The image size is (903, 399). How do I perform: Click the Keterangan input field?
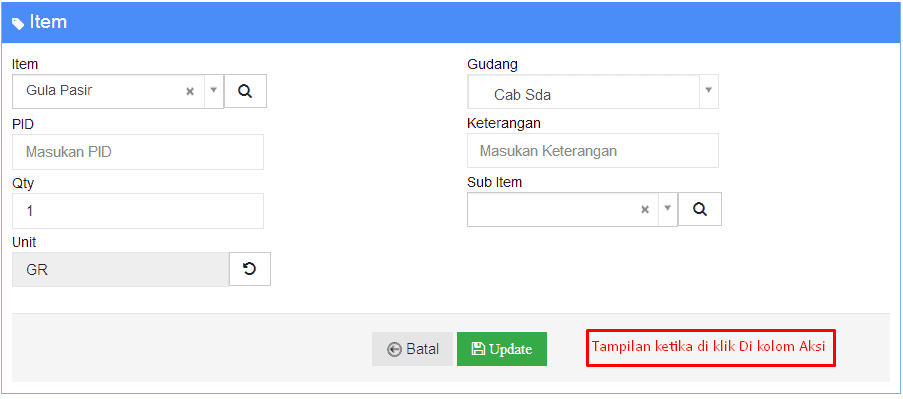click(x=593, y=151)
